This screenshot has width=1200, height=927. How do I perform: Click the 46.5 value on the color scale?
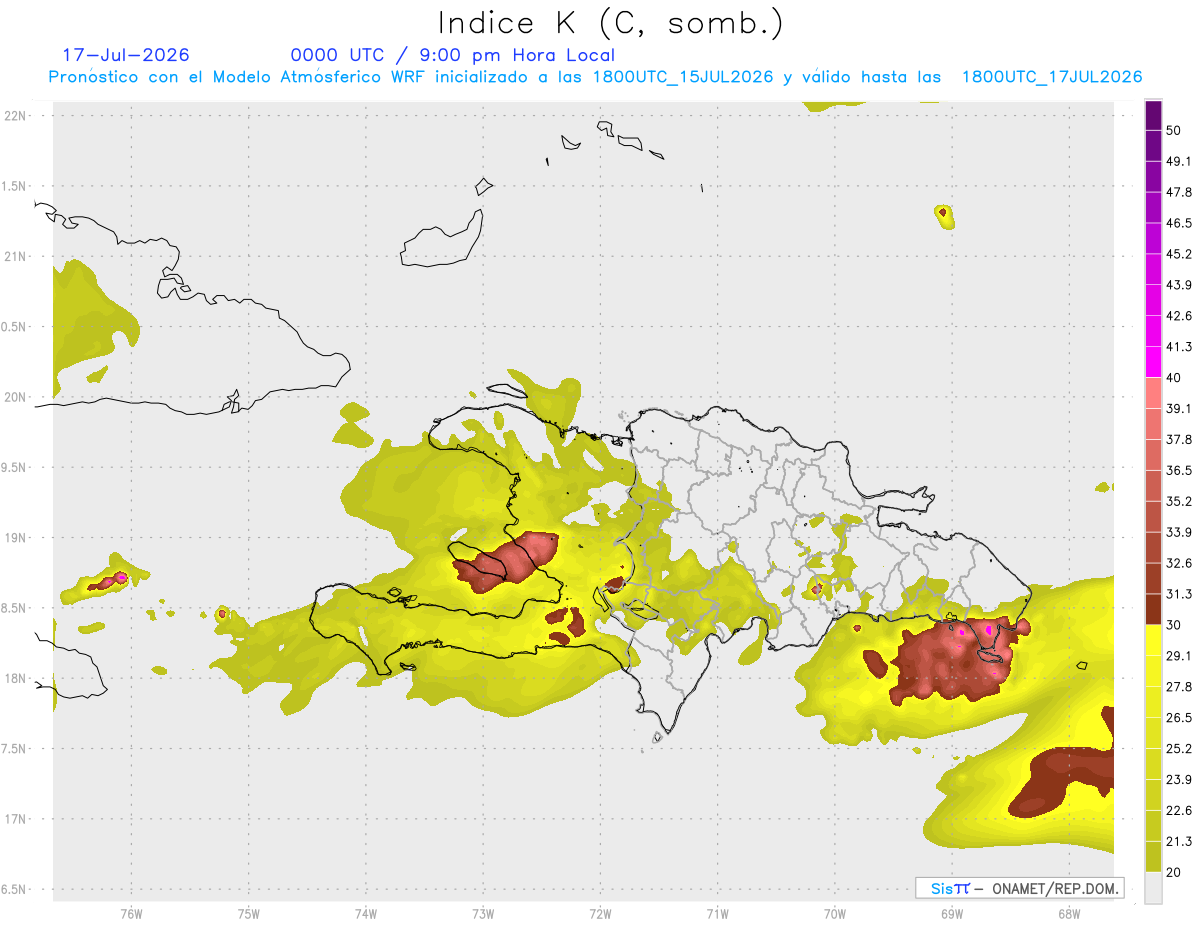tap(1179, 223)
